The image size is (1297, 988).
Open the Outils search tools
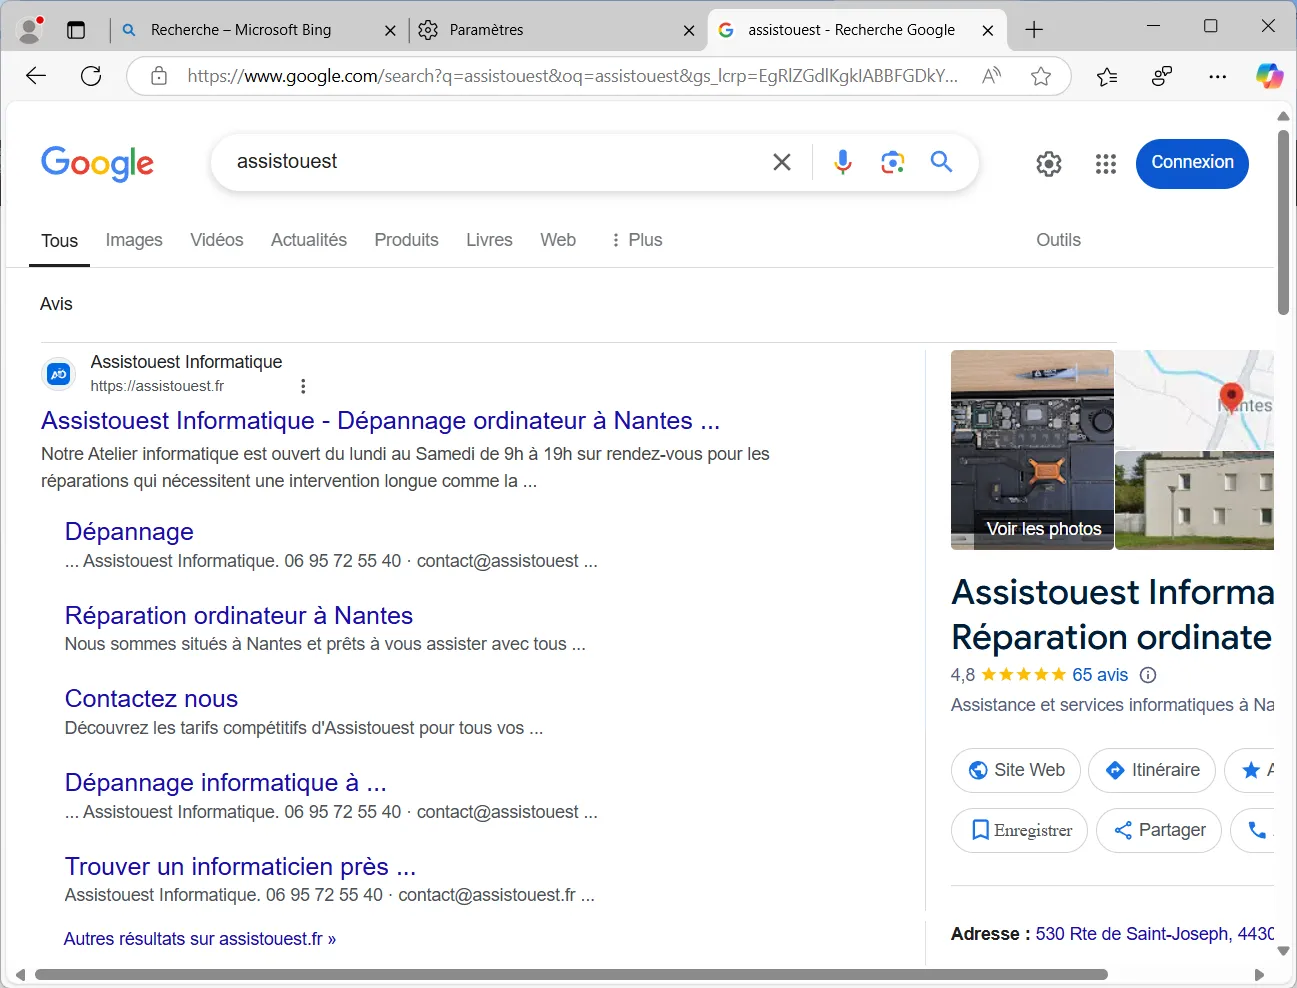coord(1058,240)
